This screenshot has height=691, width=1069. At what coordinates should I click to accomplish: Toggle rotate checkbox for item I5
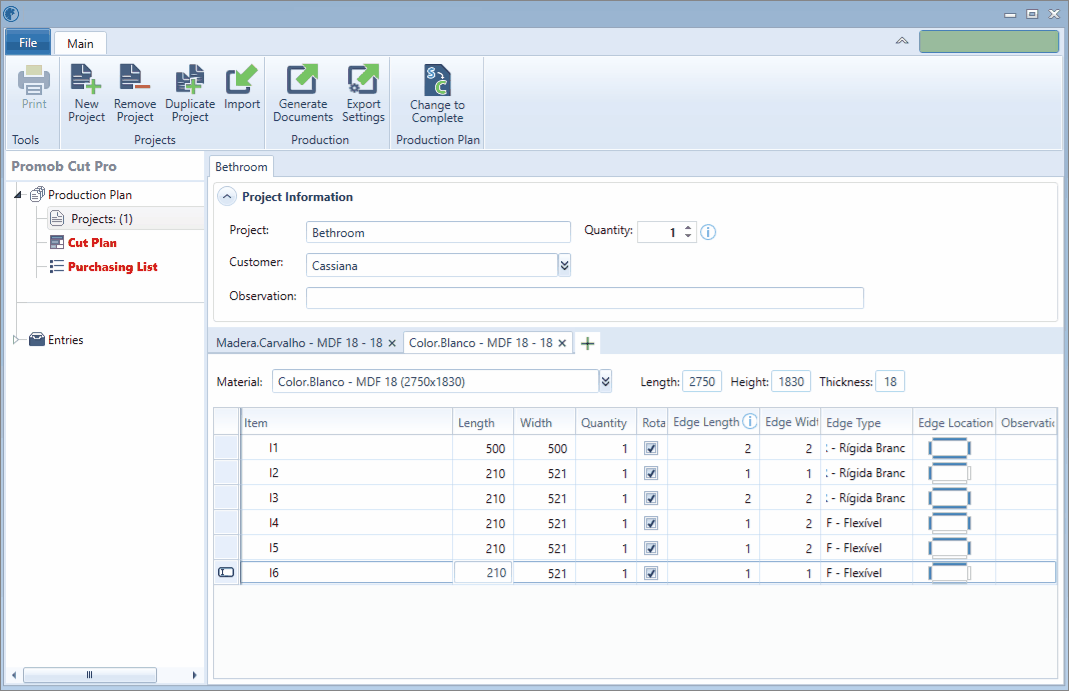click(x=651, y=549)
